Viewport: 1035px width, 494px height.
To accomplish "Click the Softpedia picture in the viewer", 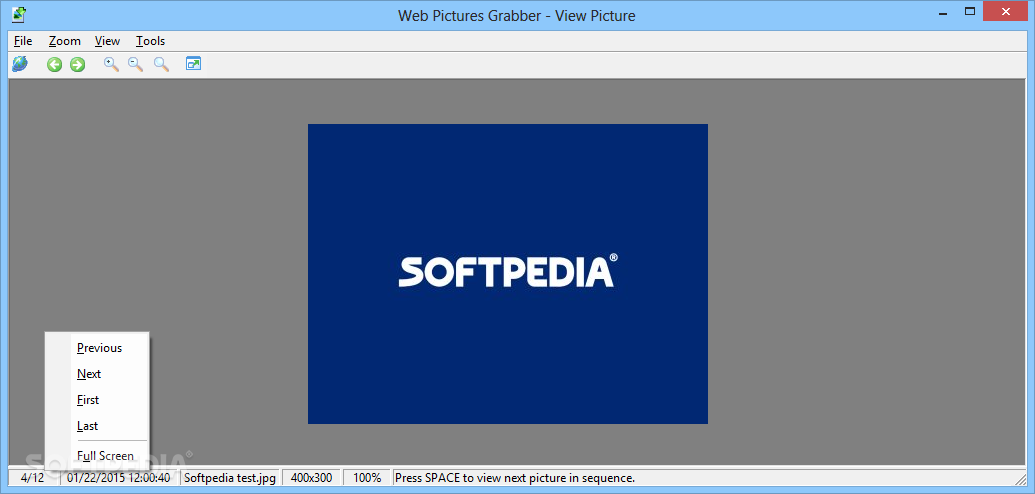I will click(508, 273).
